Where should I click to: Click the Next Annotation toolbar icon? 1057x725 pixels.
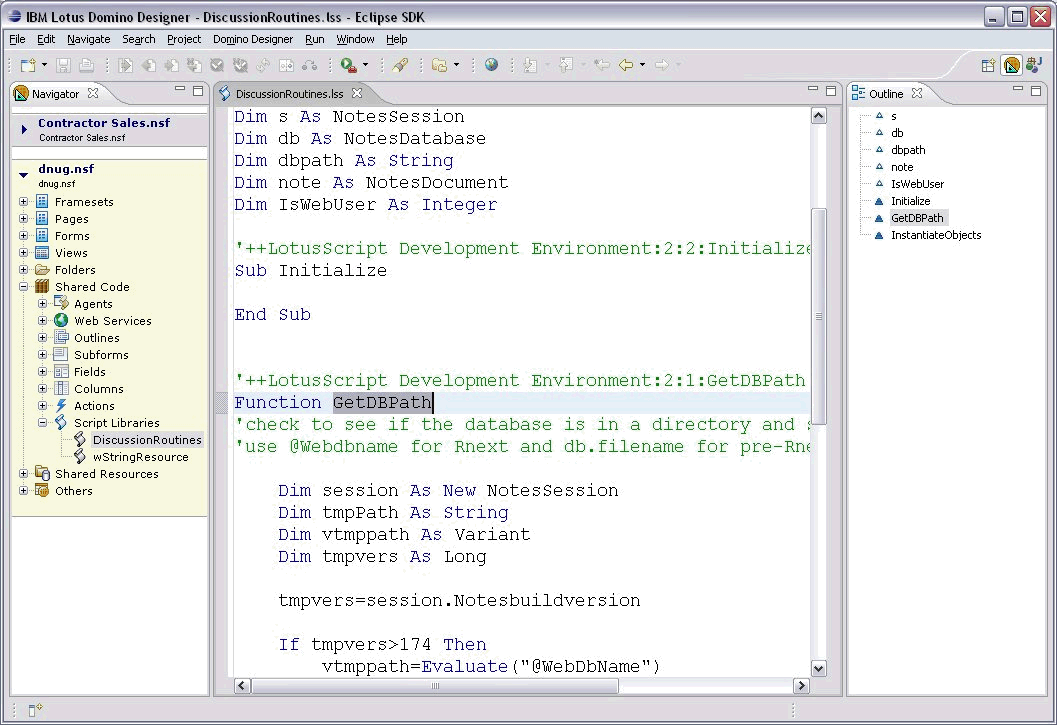coord(531,65)
